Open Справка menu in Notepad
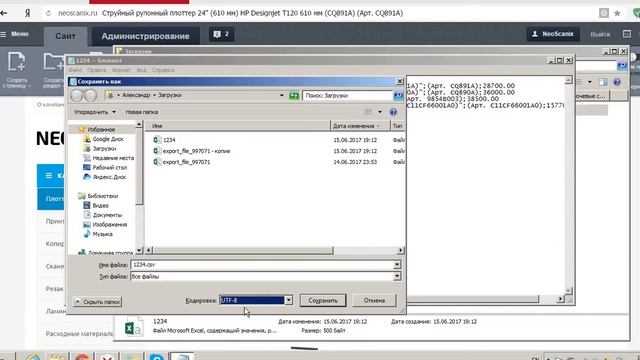Viewport: 640px width, 360px height. click(163, 70)
